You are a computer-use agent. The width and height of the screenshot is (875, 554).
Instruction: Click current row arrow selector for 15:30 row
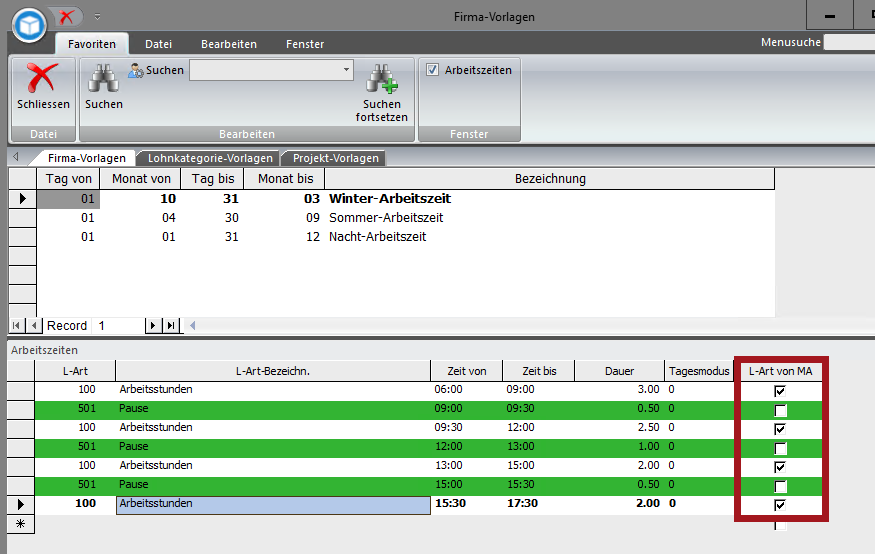click(x=21, y=504)
